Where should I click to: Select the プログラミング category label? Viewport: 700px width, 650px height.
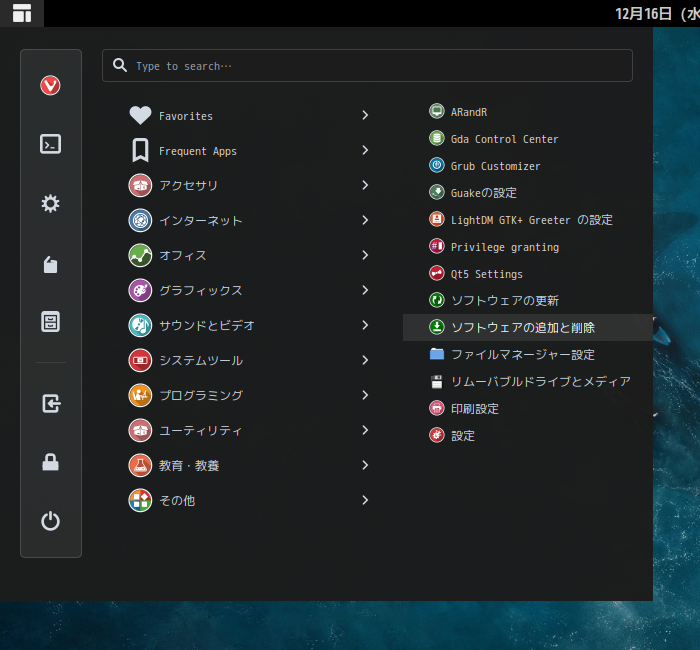(201, 396)
